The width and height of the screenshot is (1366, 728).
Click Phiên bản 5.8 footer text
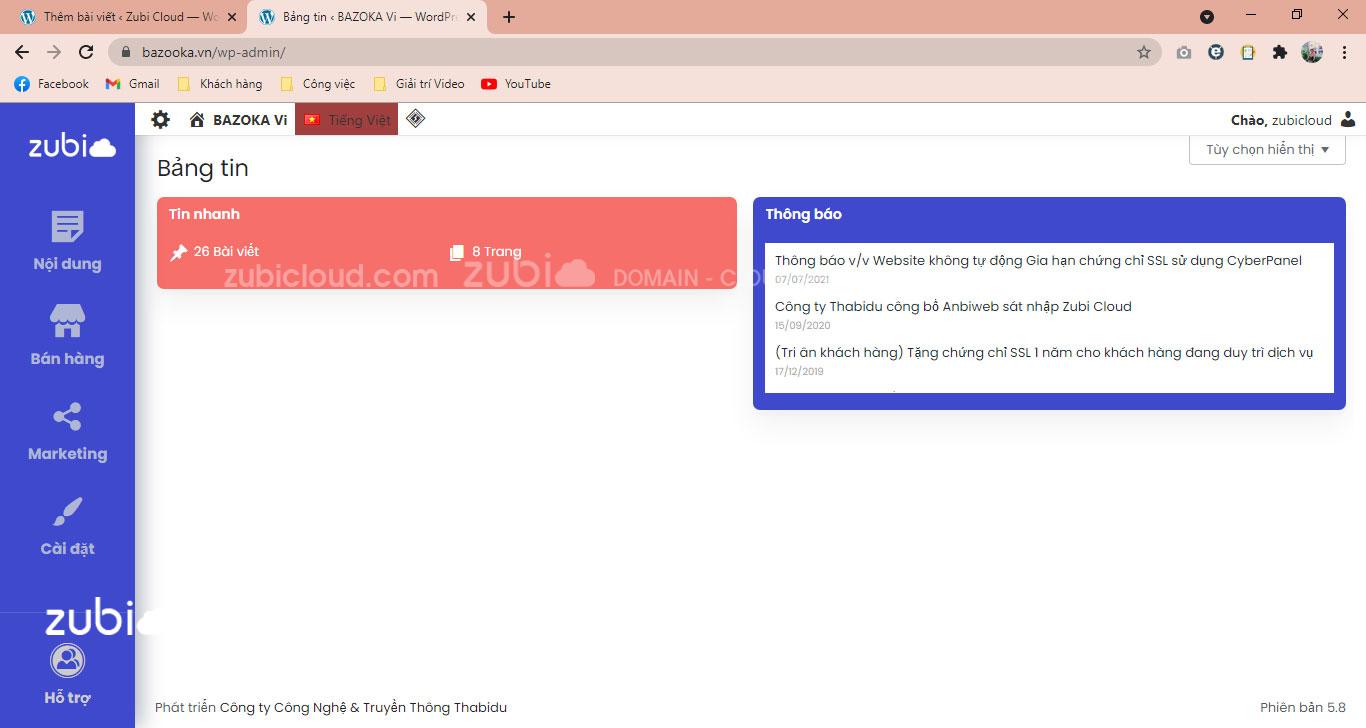(x=1303, y=708)
